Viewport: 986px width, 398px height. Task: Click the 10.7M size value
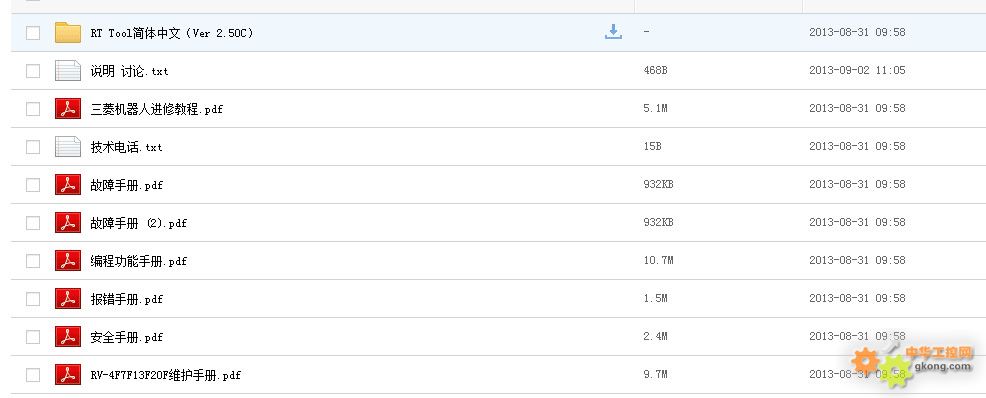(x=658, y=260)
